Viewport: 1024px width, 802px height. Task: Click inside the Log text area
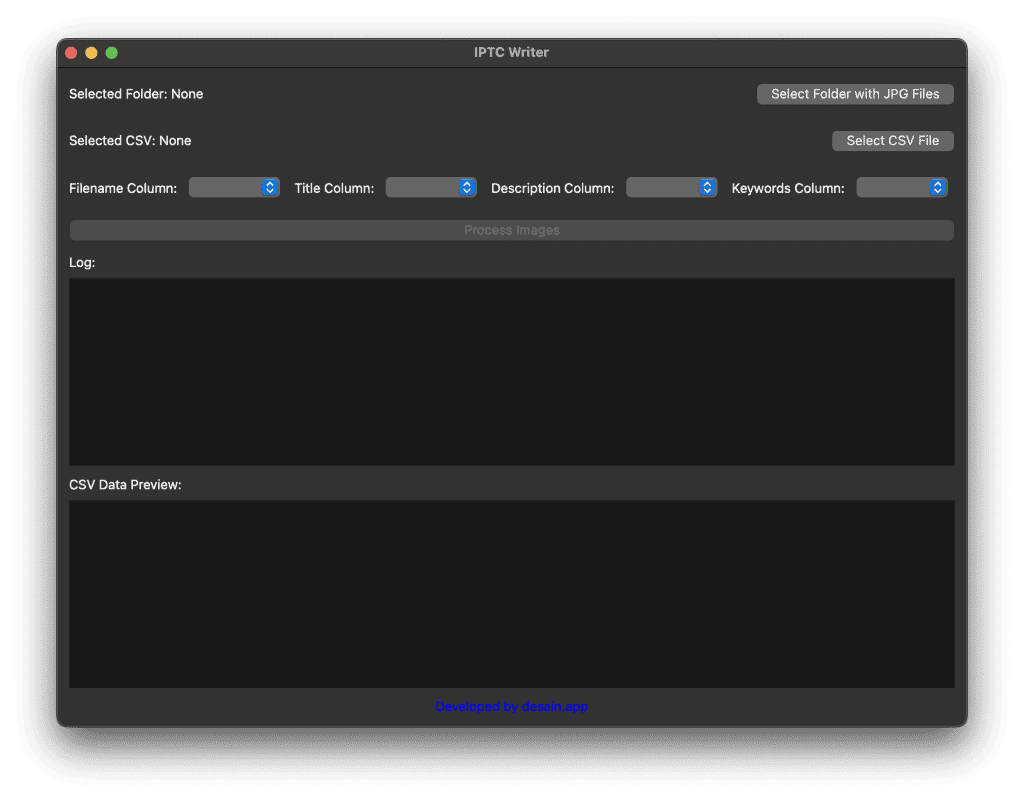[511, 371]
